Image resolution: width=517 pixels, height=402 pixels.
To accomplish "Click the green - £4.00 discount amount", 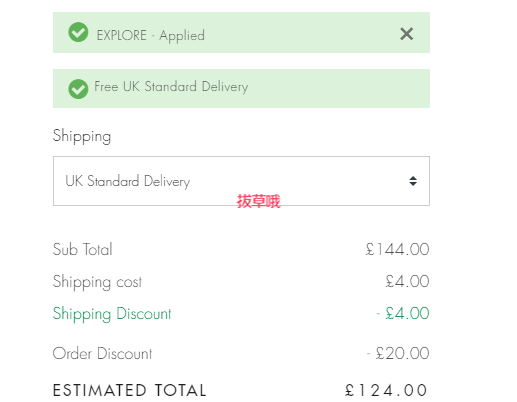I will pyautogui.click(x=403, y=313).
